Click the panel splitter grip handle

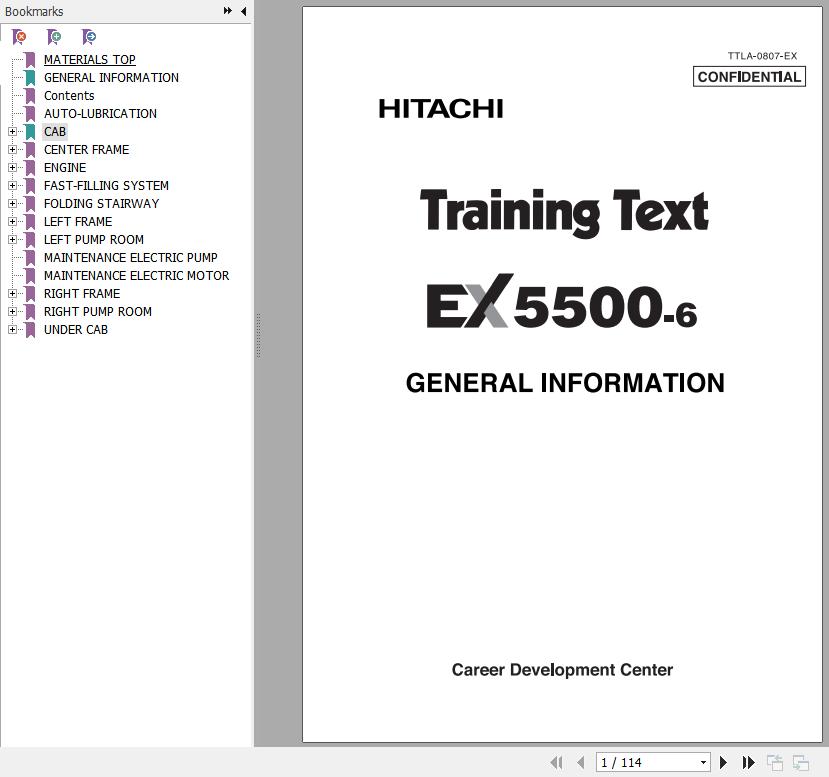tap(259, 336)
